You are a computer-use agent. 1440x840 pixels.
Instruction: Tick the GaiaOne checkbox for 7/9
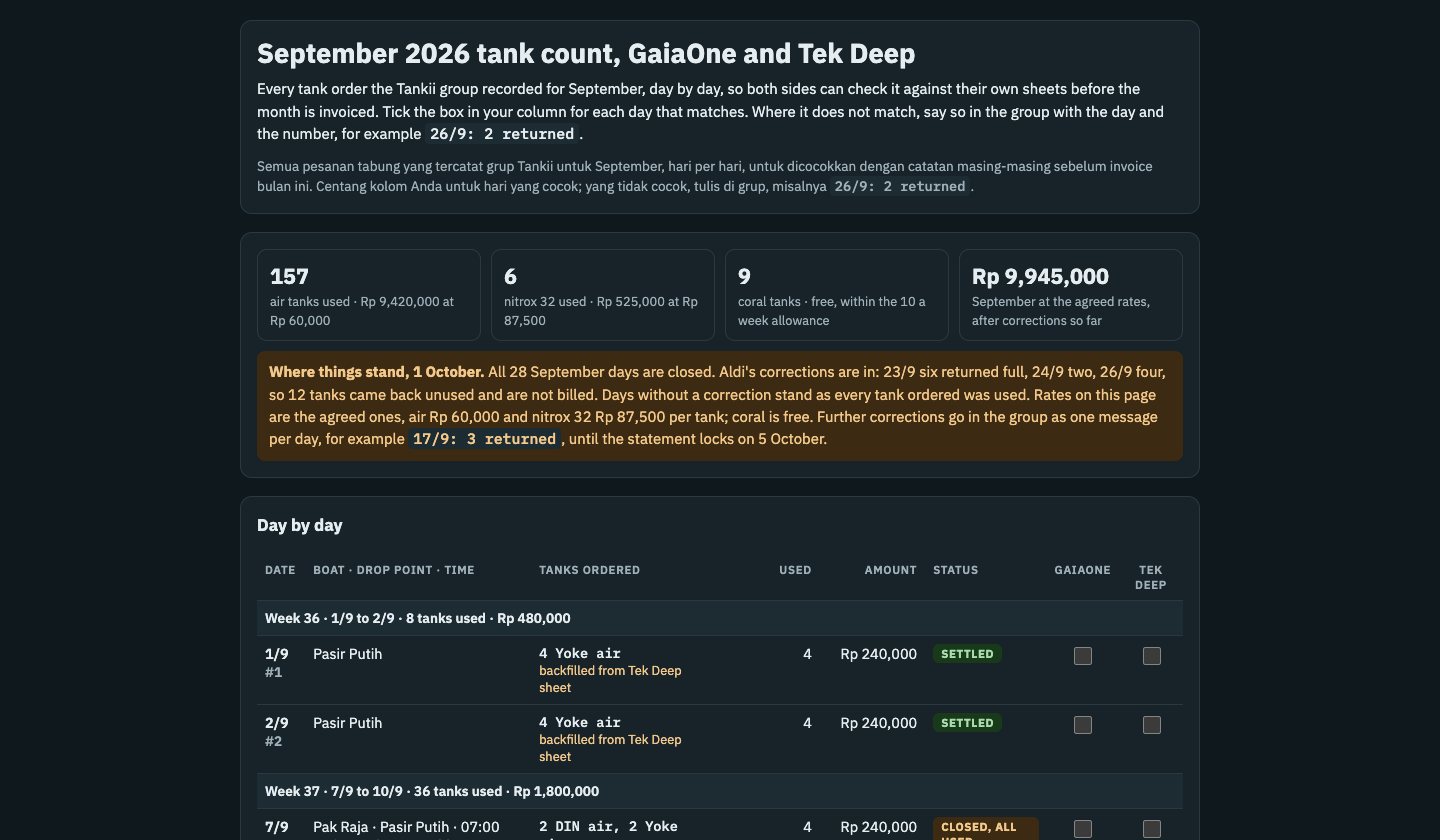[x=1083, y=829]
